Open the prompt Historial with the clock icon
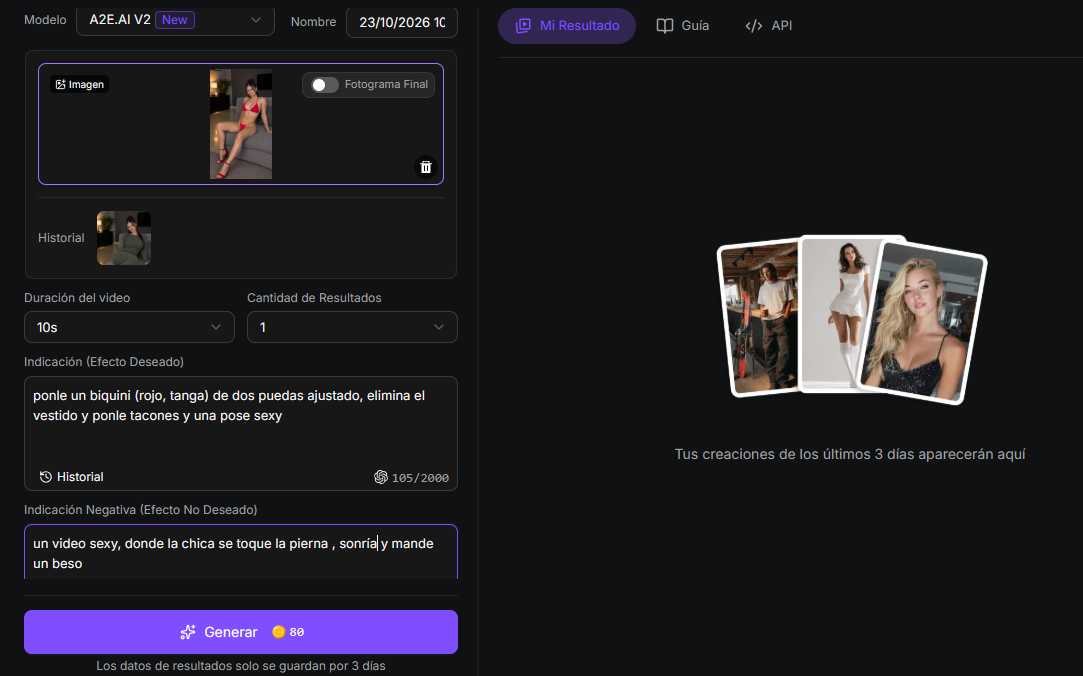The width and height of the screenshot is (1083, 676). point(72,477)
